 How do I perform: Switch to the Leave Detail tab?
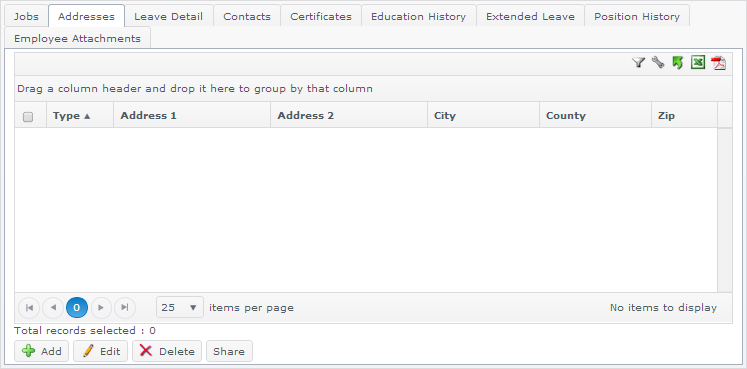(x=169, y=16)
